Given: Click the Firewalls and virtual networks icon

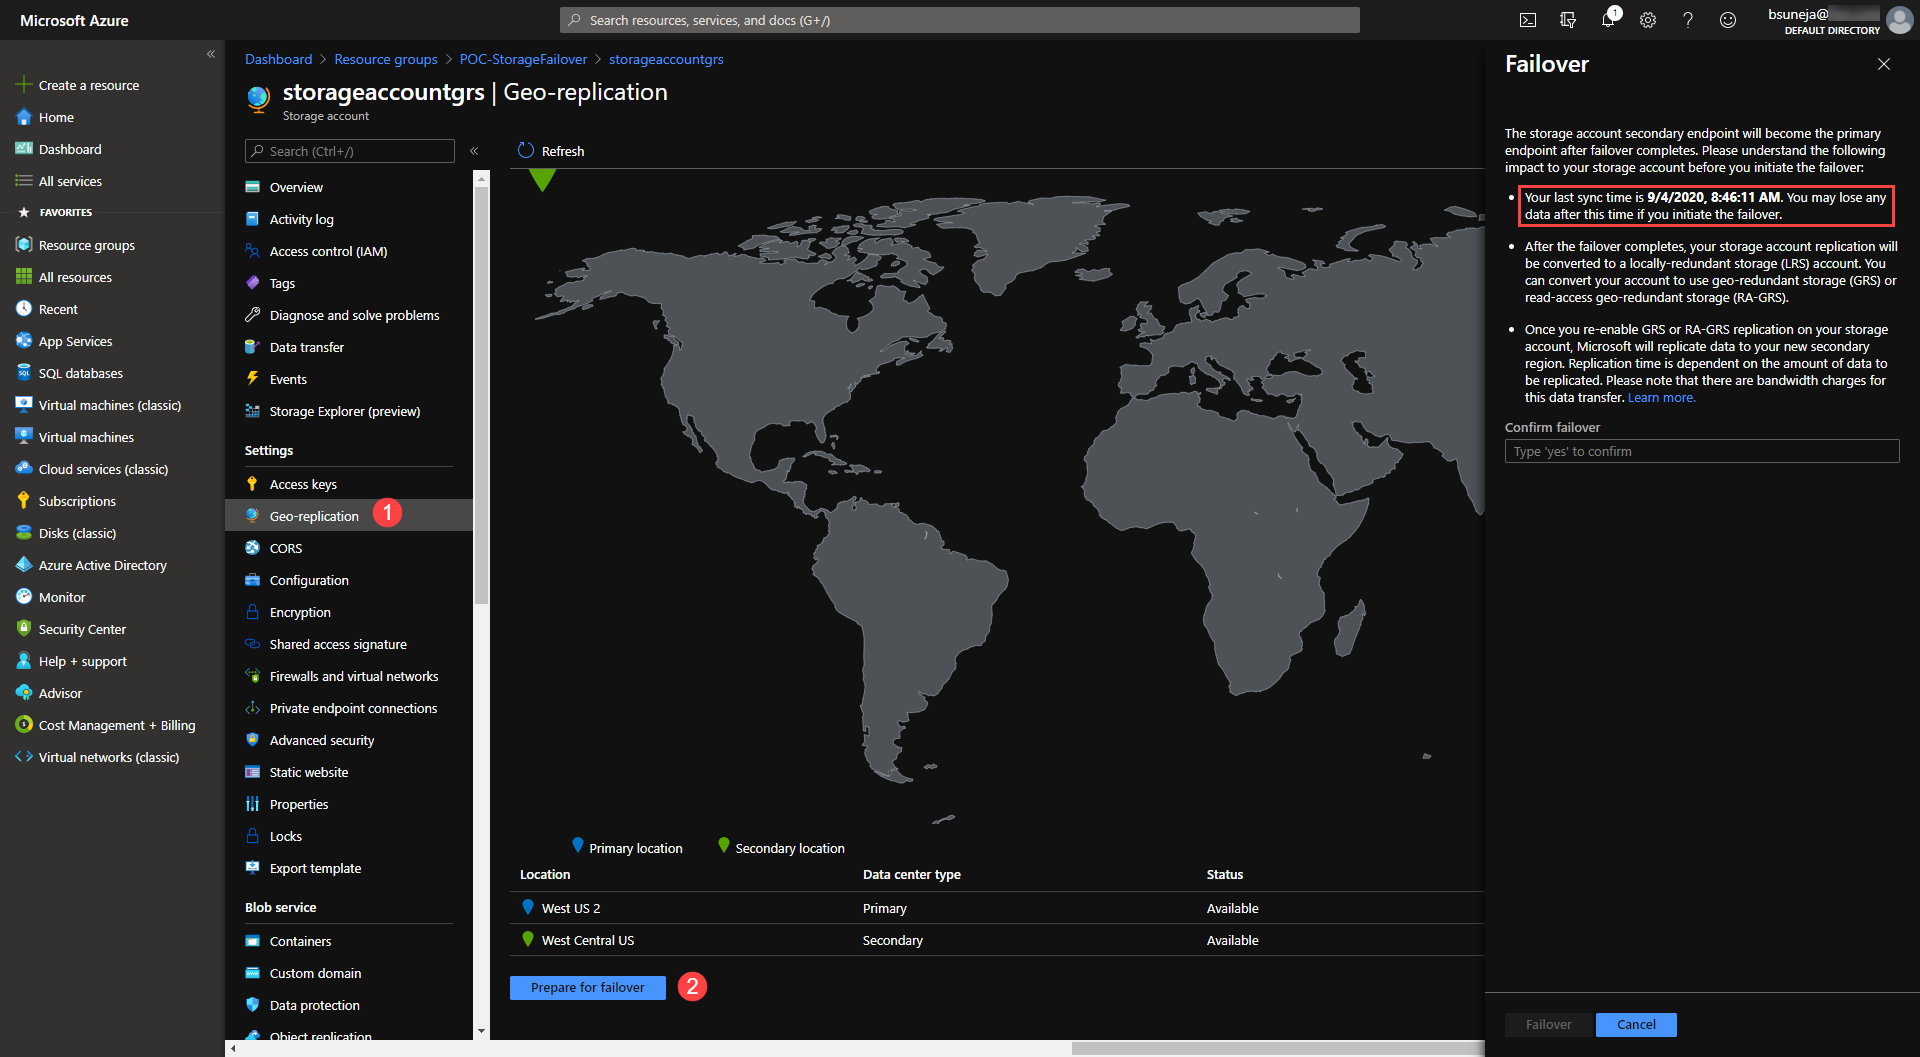Looking at the screenshot, I should tap(252, 676).
